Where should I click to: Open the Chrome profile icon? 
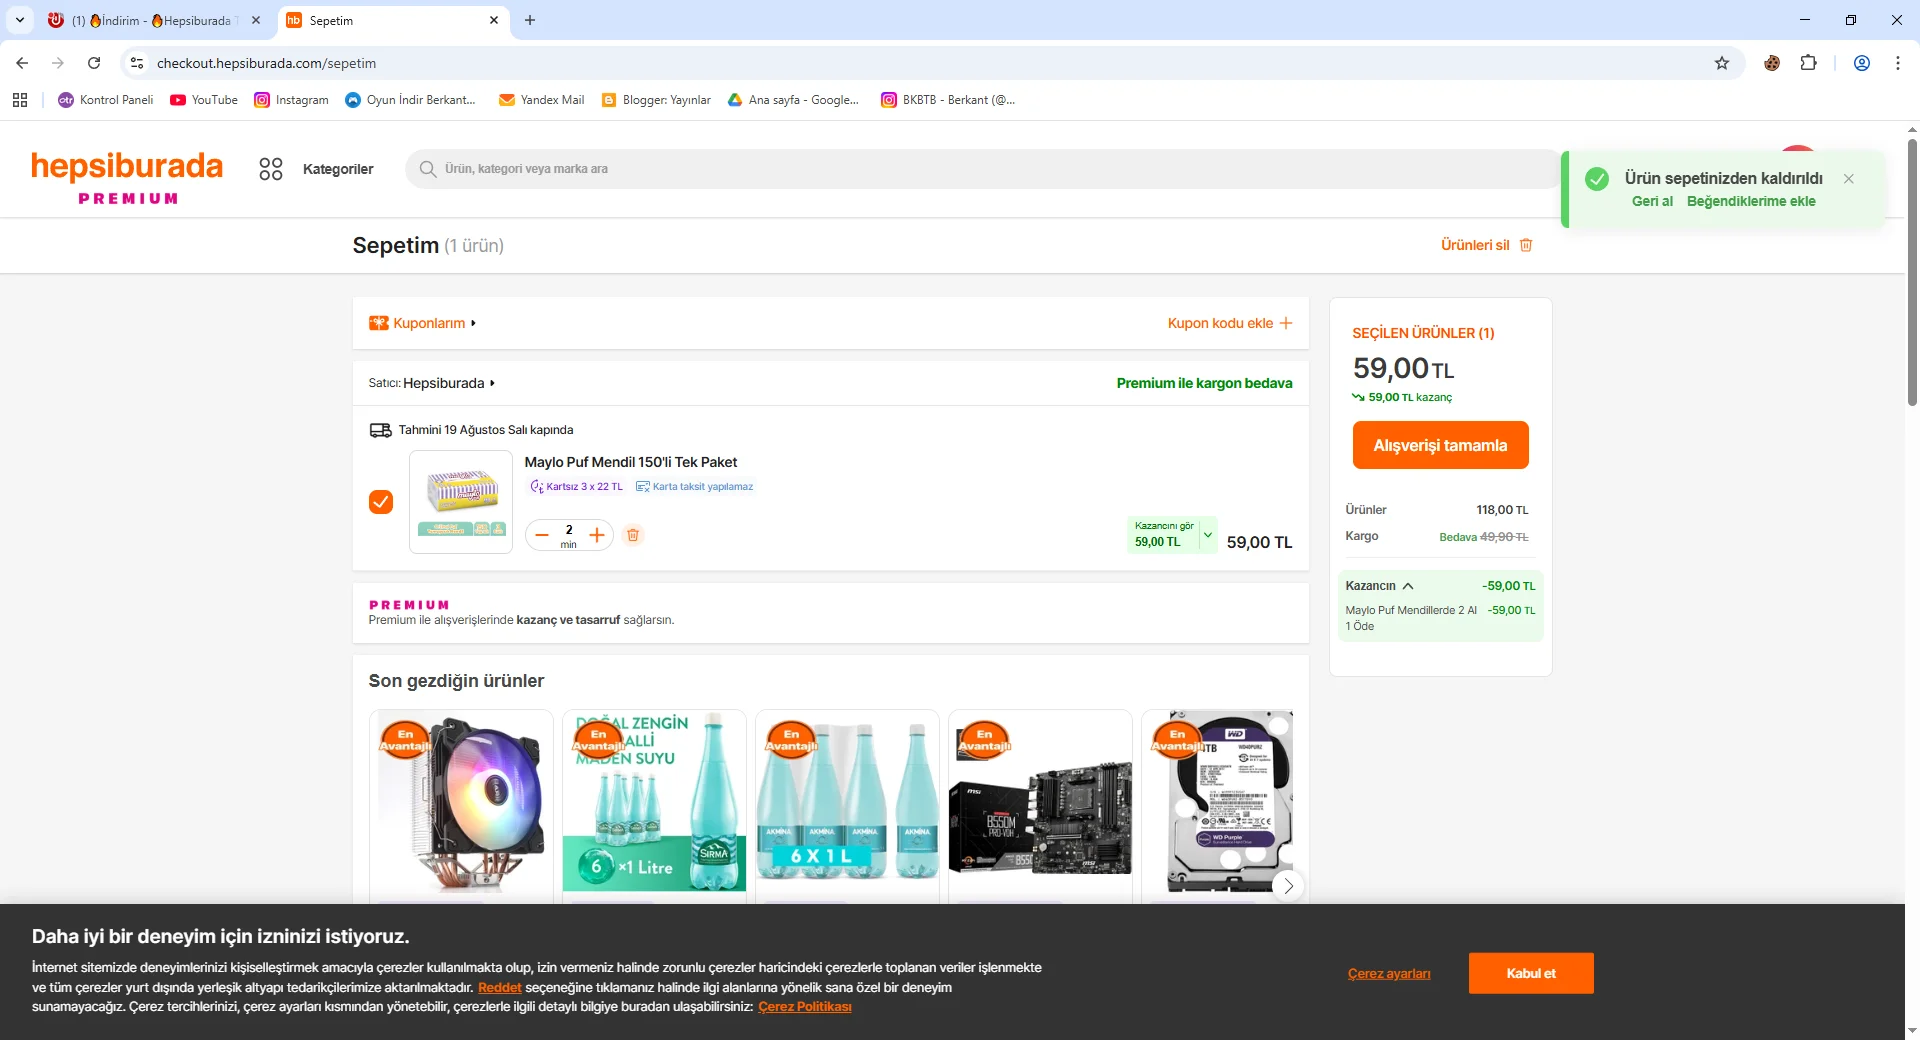pos(1862,63)
